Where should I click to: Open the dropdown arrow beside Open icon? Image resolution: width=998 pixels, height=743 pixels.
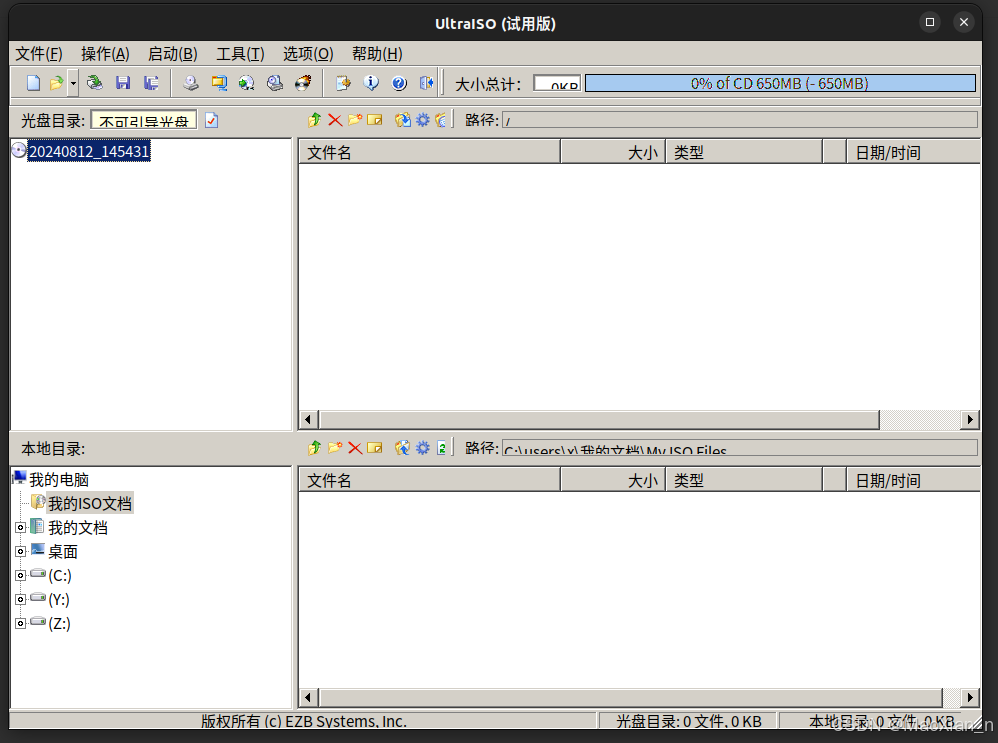[x=73, y=83]
